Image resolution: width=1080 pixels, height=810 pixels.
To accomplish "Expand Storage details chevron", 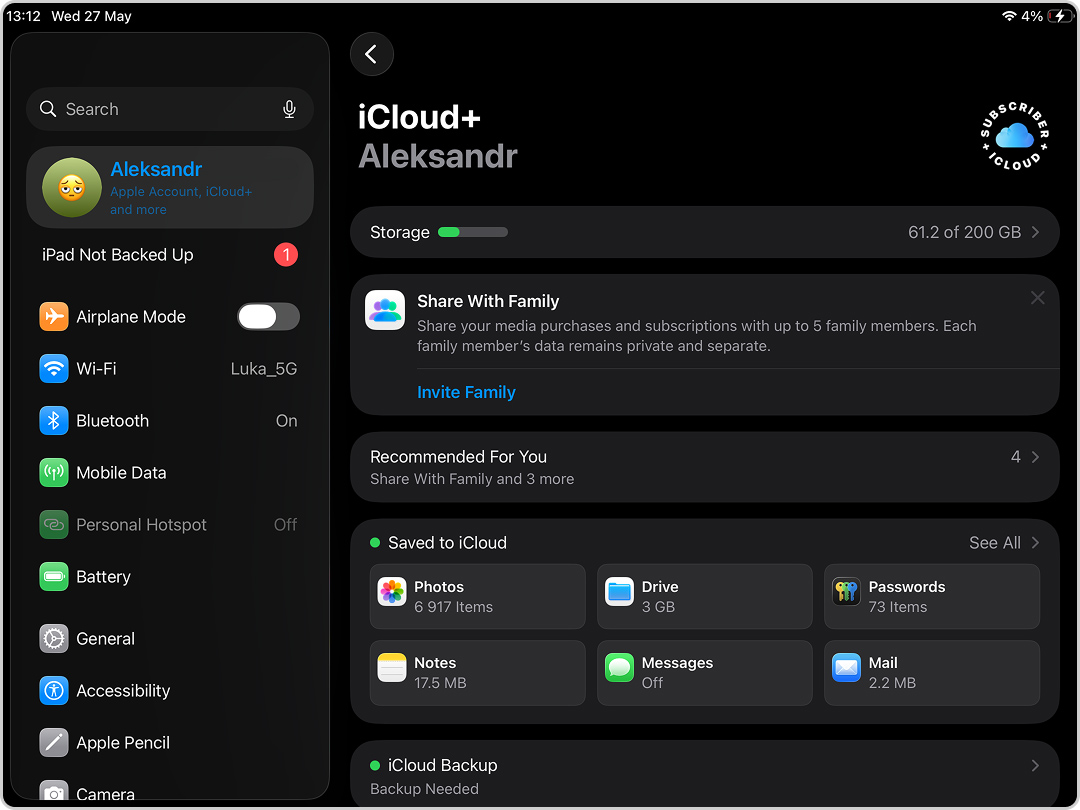I will [1035, 232].
